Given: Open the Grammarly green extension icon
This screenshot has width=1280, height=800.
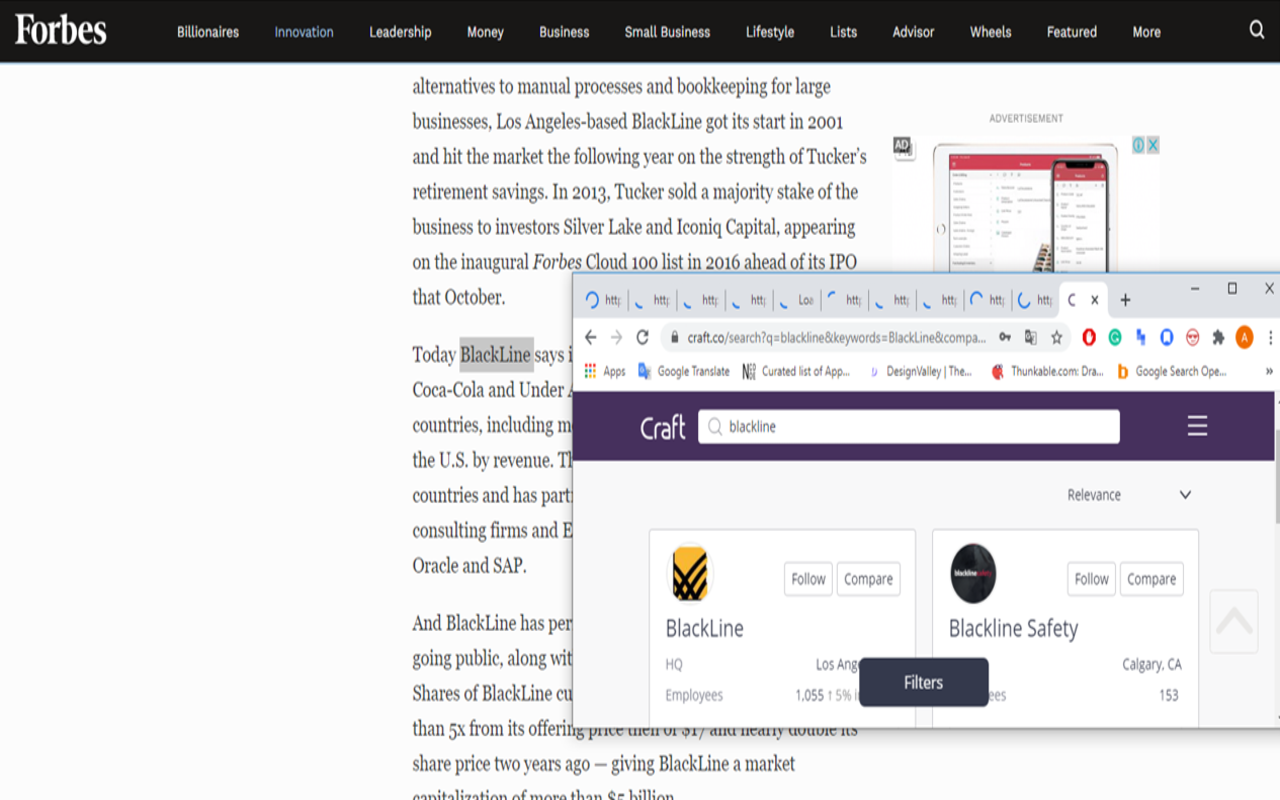Looking at the screenshot, I should (x=1115, y=338).
